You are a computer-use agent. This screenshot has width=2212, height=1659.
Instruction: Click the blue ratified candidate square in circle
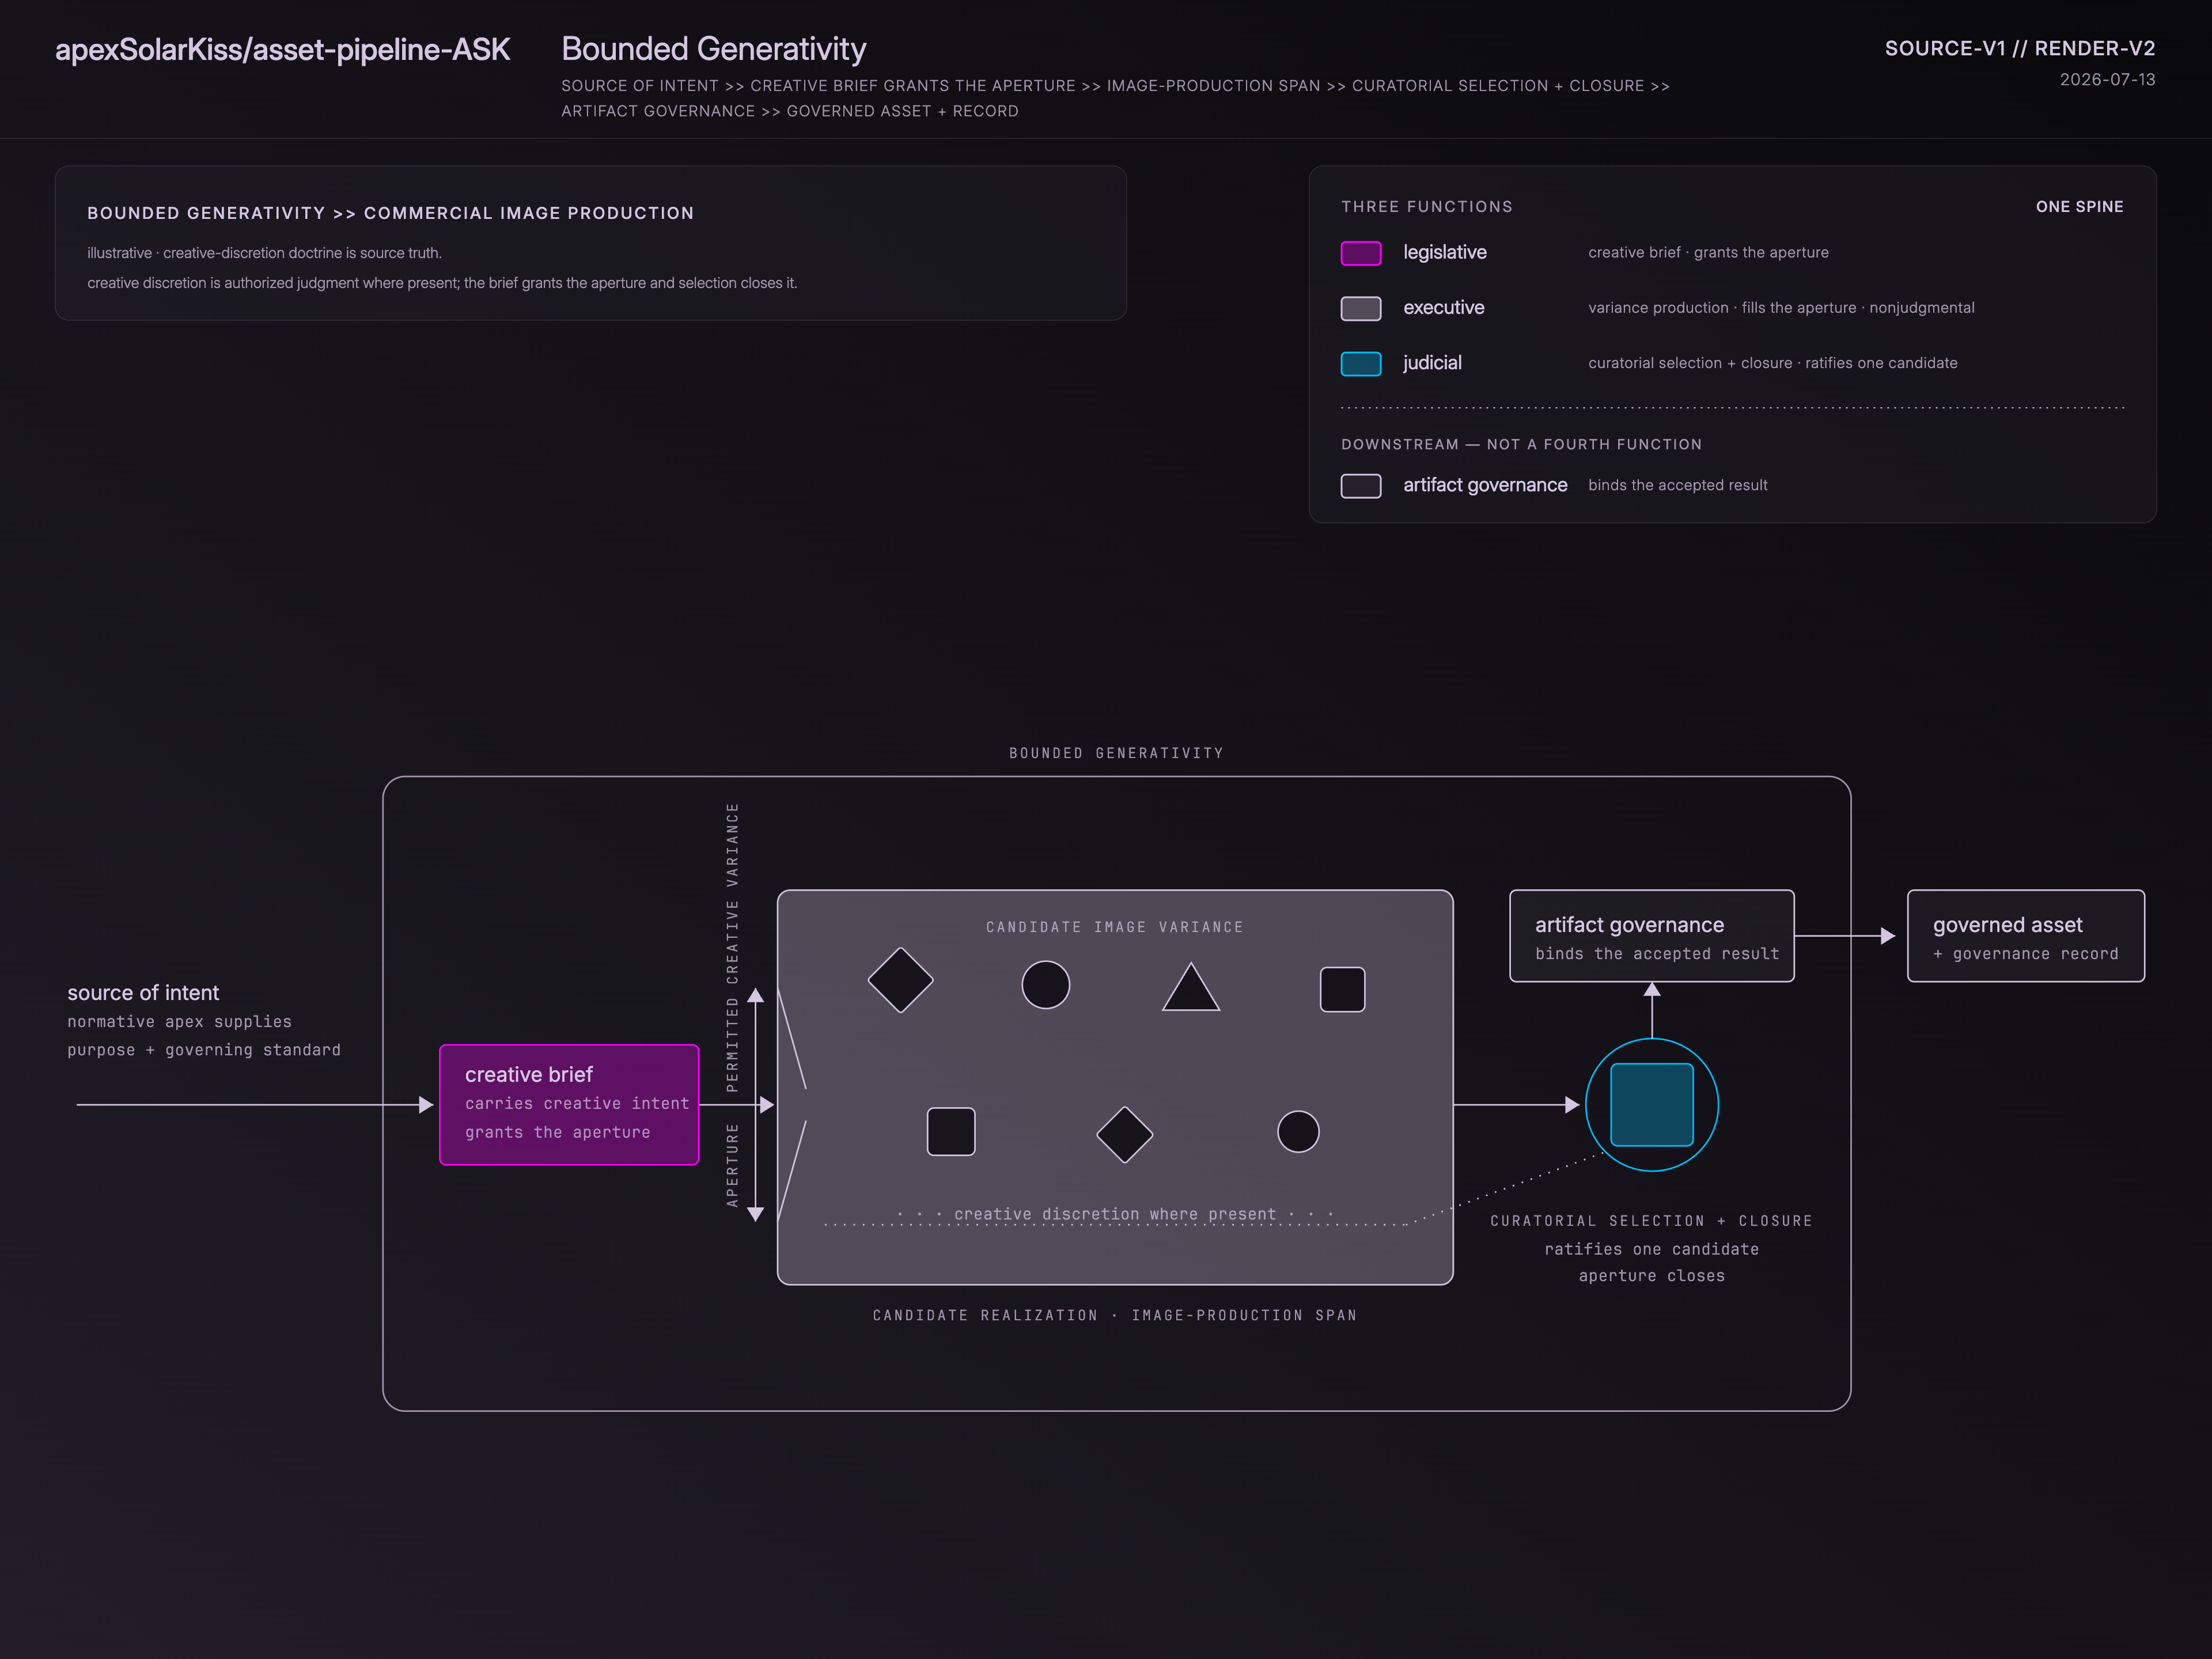pyautogui.click(x=1651, y=1104)
